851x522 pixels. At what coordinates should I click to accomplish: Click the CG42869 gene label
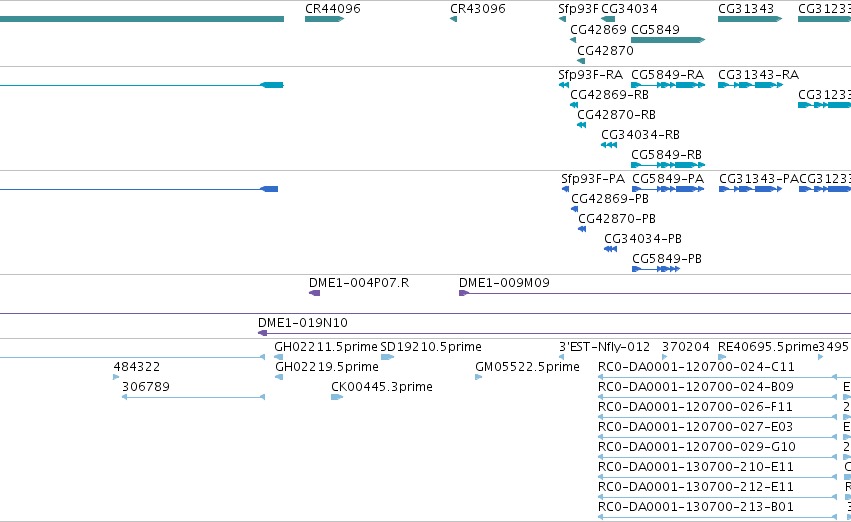click(598, 29)
